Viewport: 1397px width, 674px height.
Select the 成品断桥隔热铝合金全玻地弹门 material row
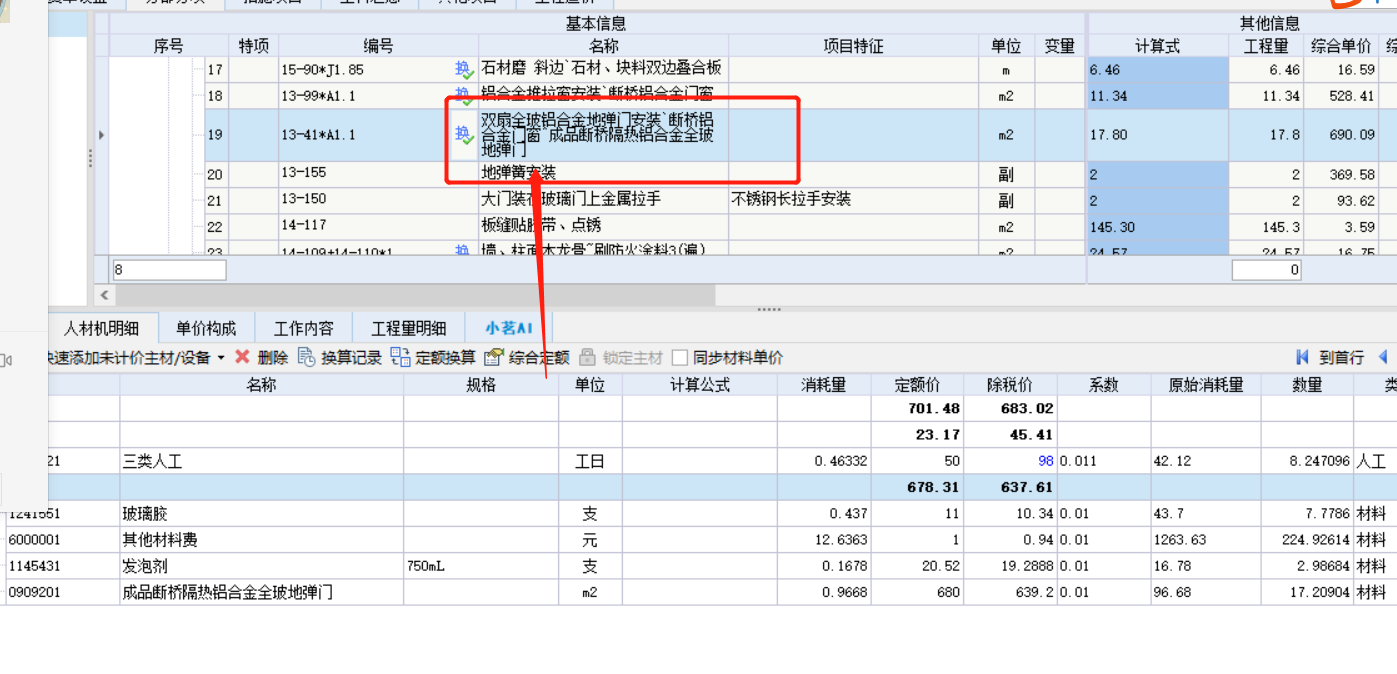[700, 592]
